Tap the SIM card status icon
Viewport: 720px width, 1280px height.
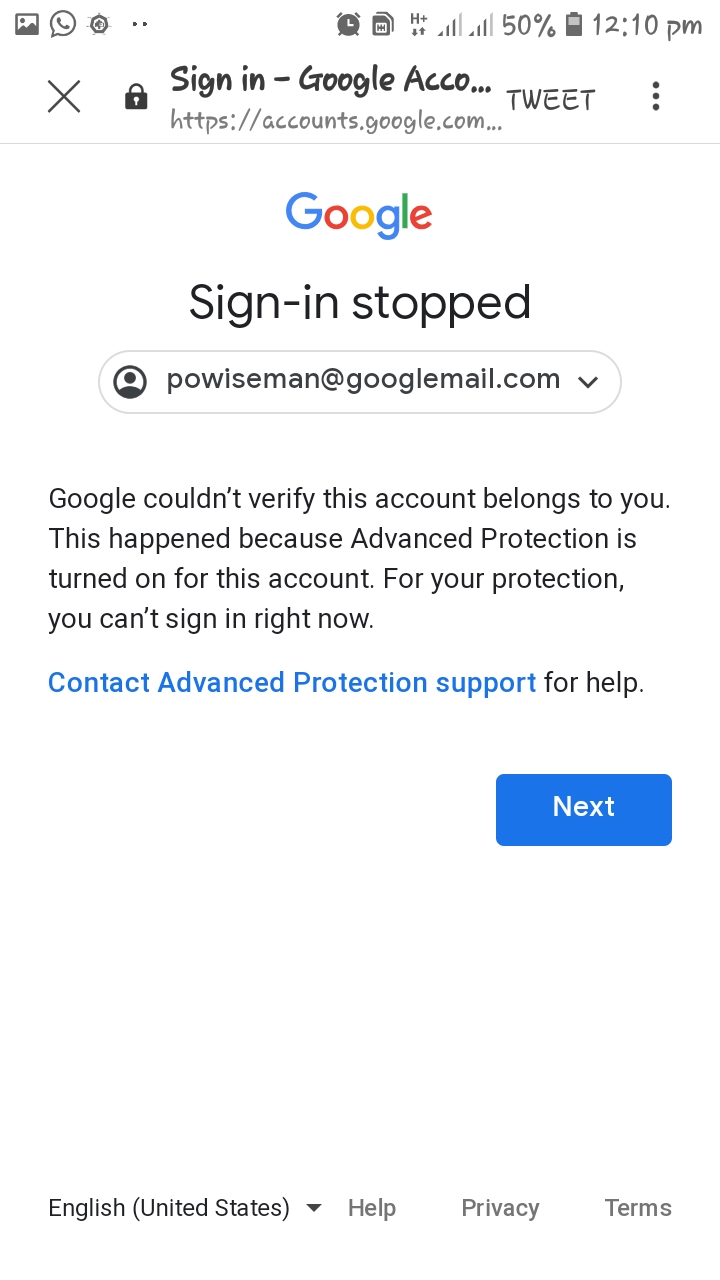pyautogui.click(x=382, y=25)
